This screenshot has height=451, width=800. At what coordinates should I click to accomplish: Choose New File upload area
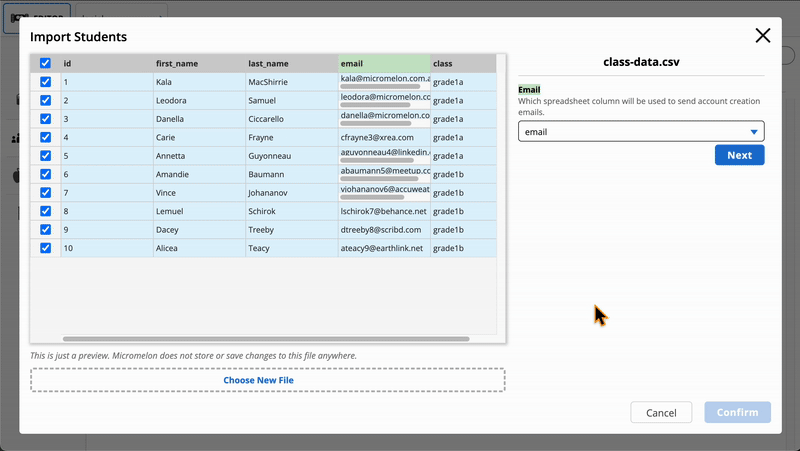pos(267,380)
